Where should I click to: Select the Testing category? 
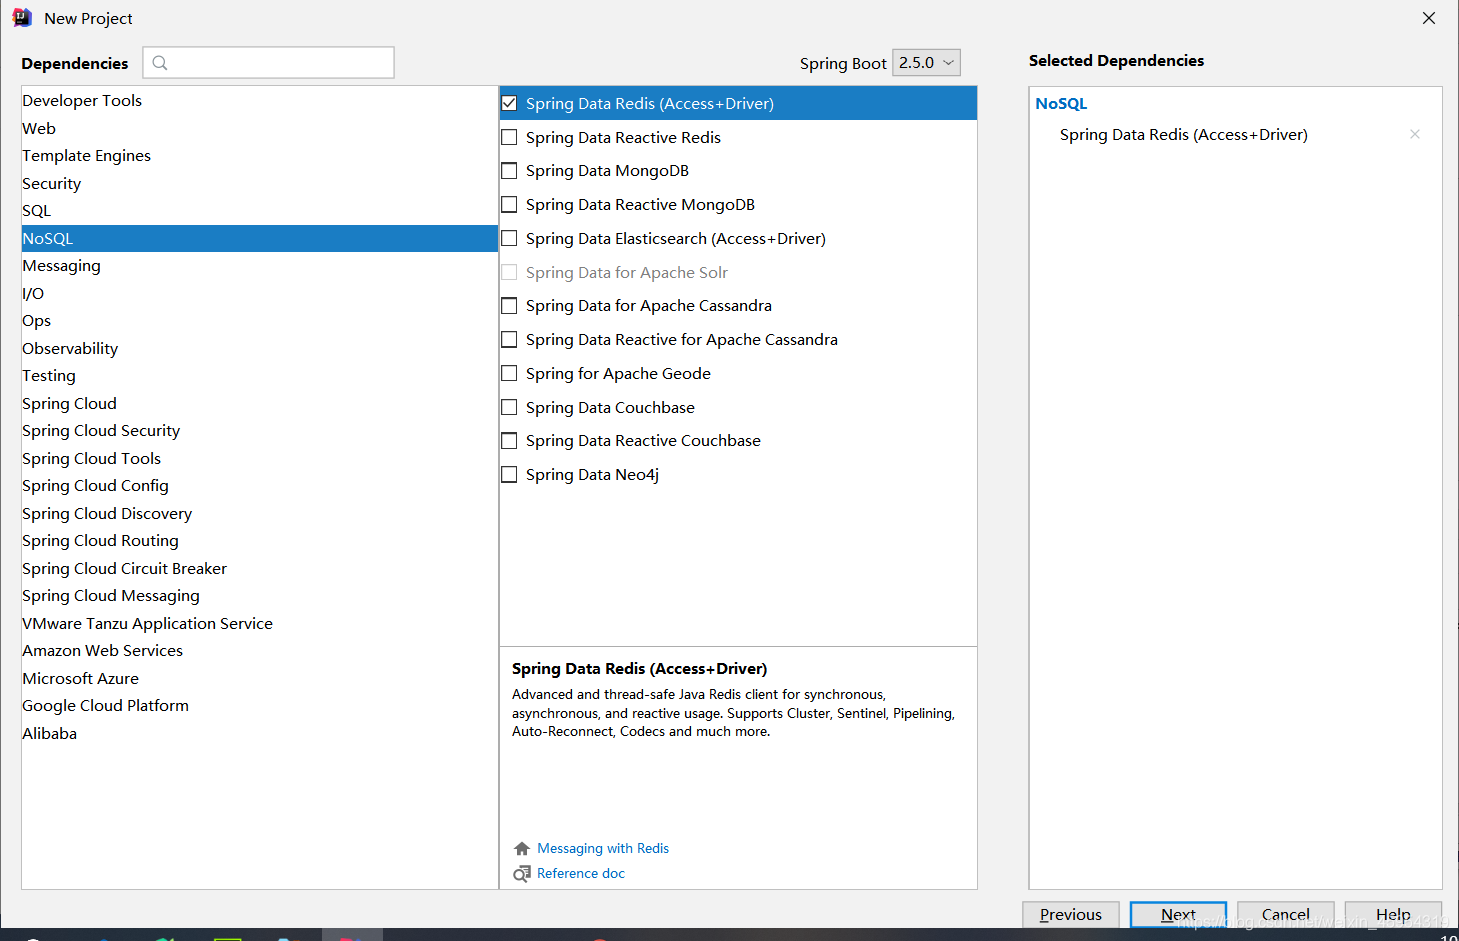click(260, 375)
